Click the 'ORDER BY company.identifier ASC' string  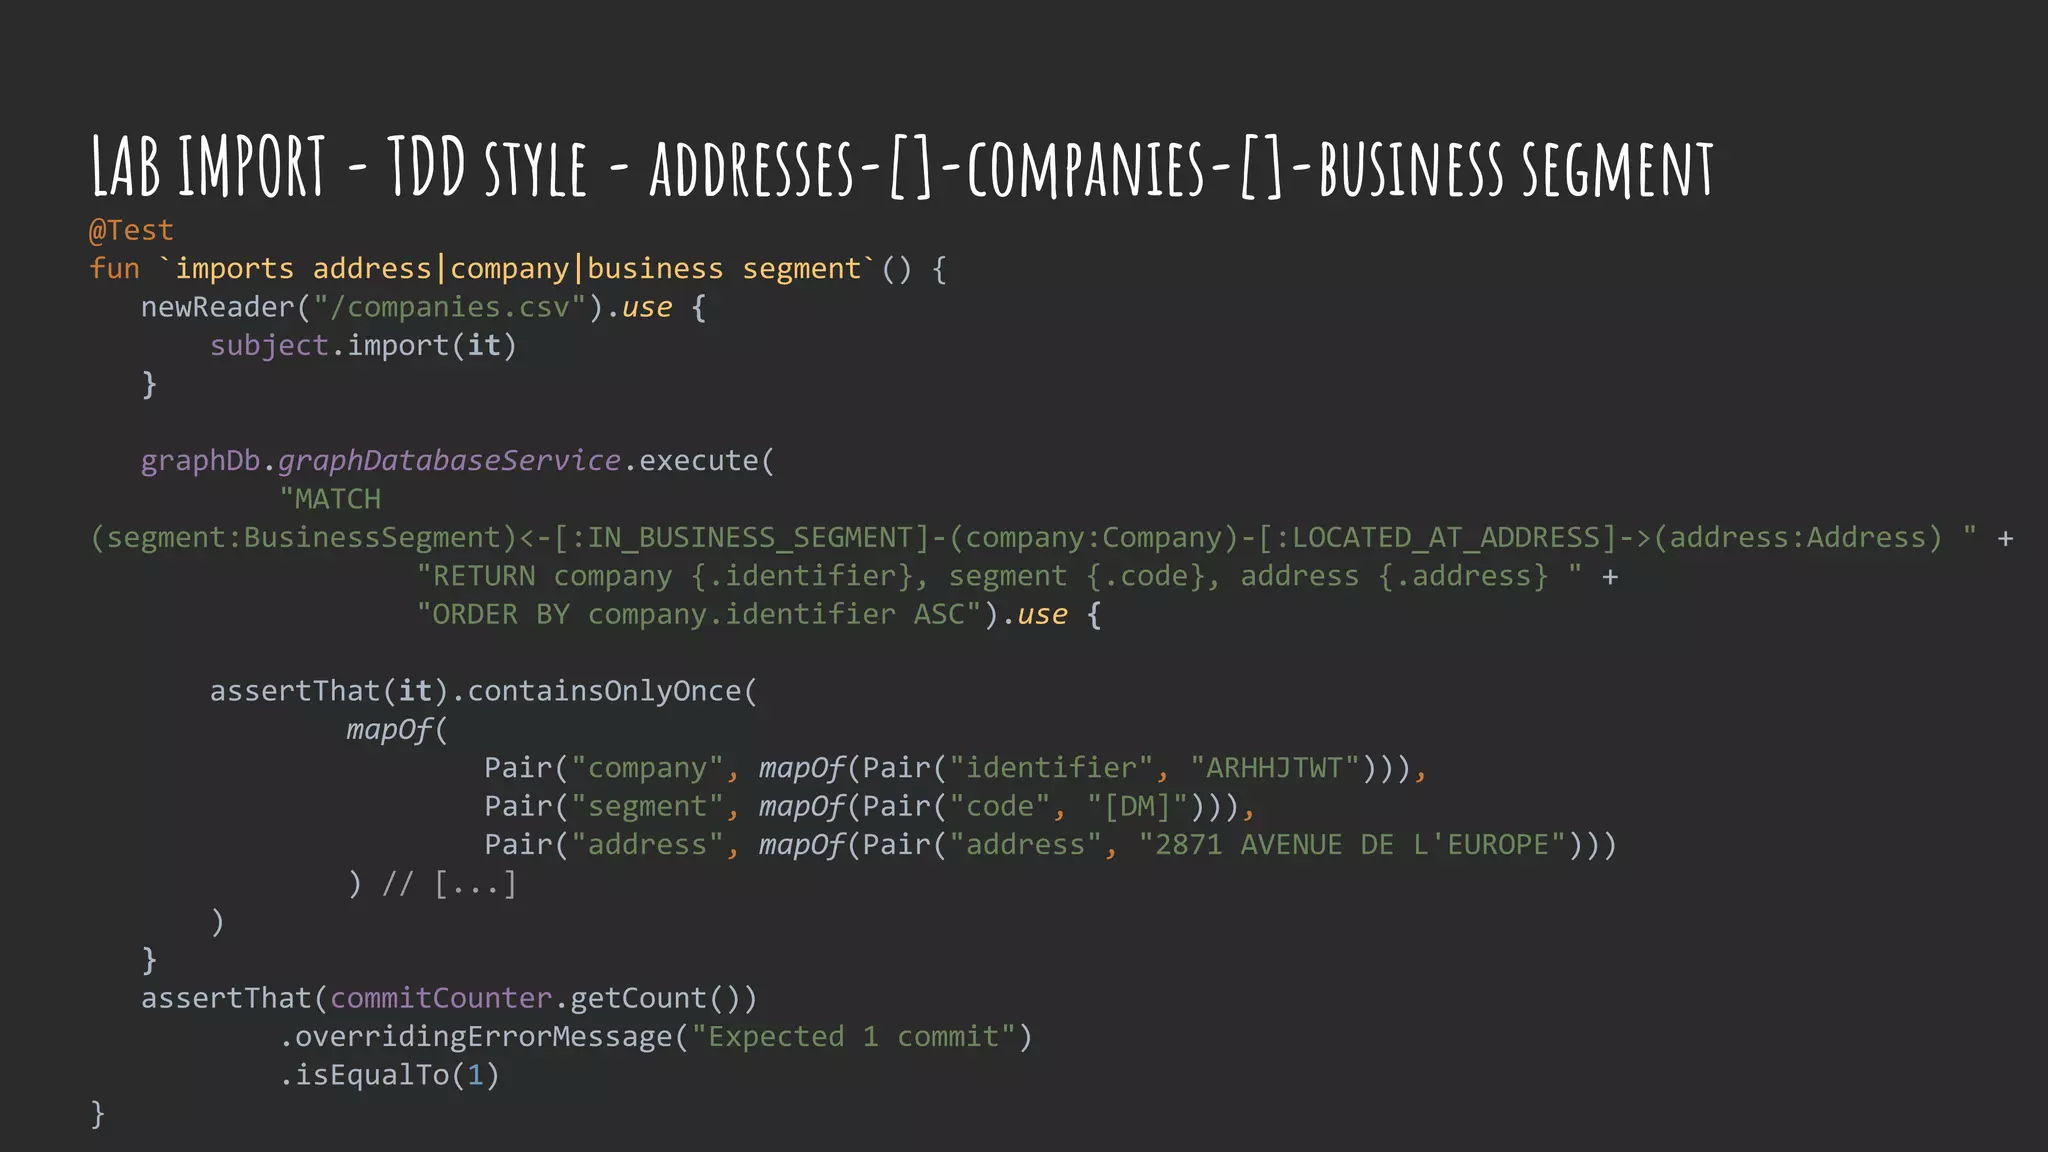[698, 614]
